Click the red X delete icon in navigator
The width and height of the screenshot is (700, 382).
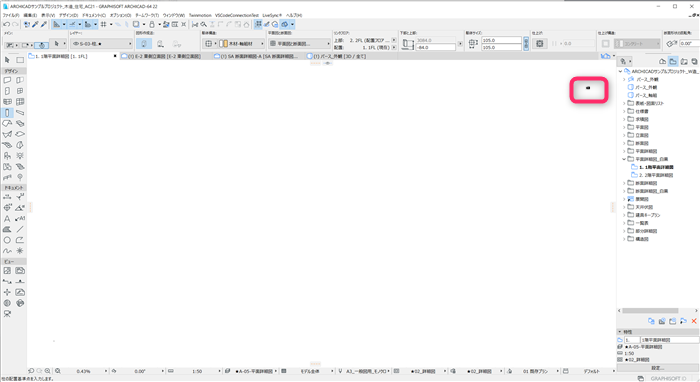[x=694, y=321]
